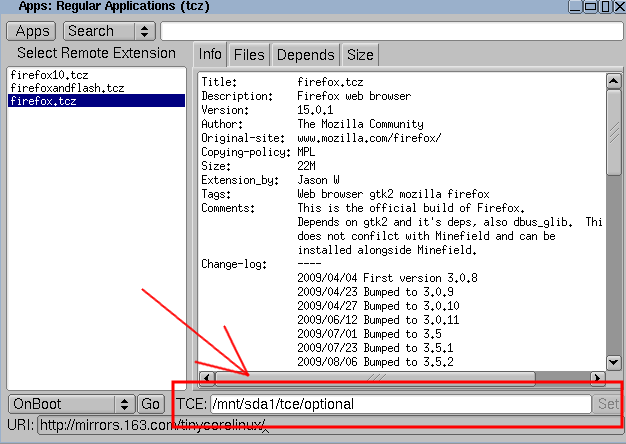
Task: Click the Version 15.0.1 text
Action: pos(315,110)
